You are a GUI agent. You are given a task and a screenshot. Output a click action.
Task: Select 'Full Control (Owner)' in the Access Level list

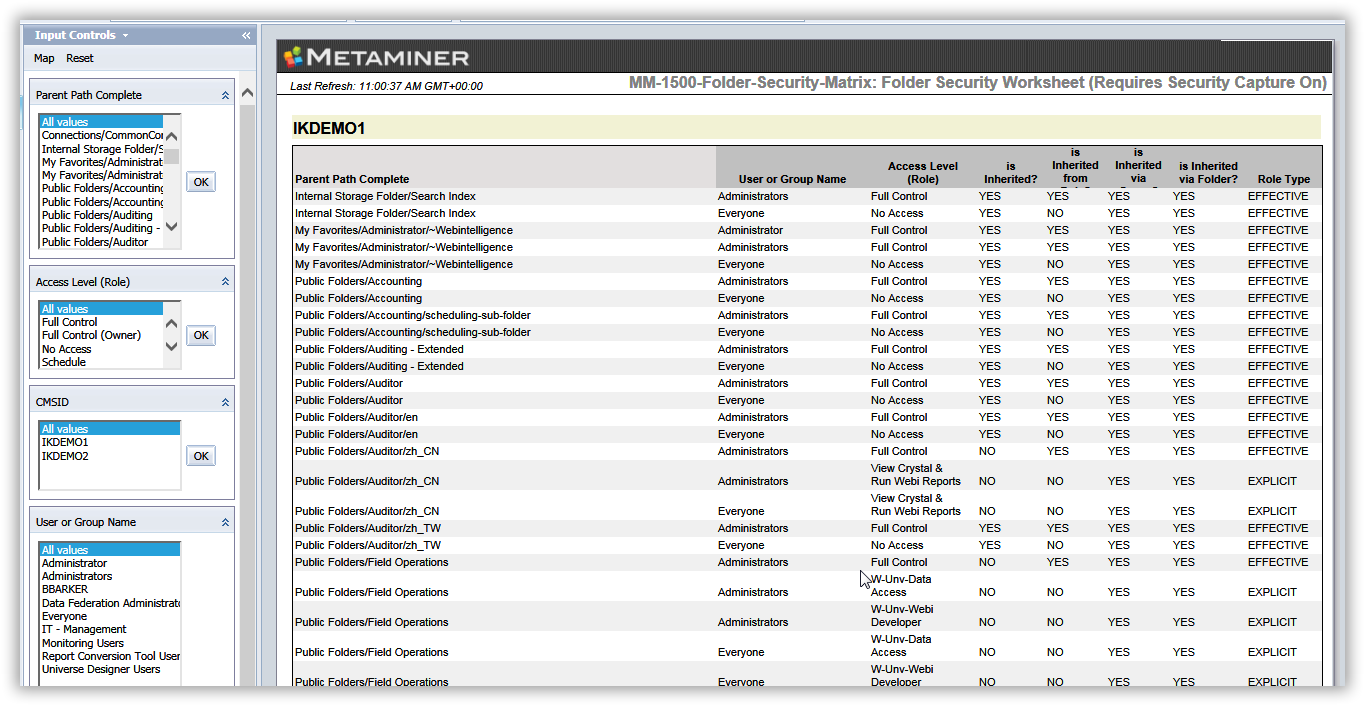101,335
